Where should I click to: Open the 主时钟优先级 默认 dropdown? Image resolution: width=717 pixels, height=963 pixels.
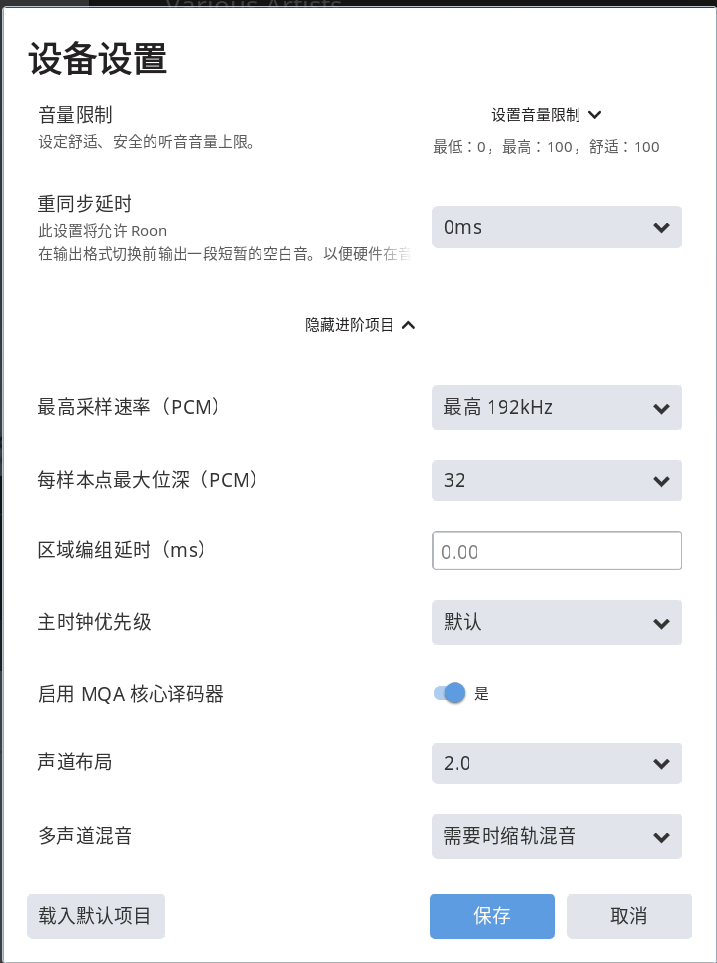coord(556,623)
